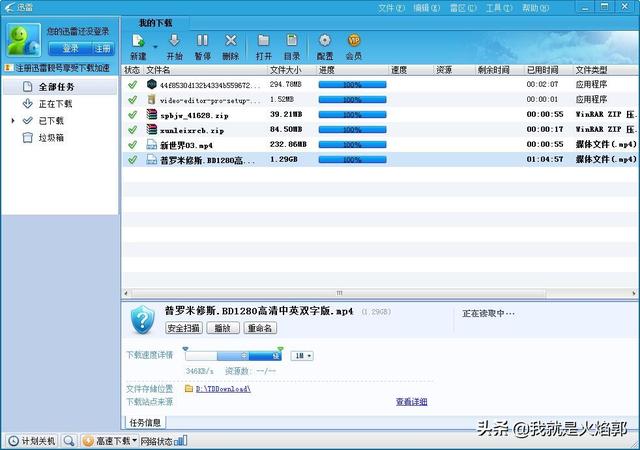Viewport: 640px width, 450px height.
Task: Click the 开始 start download icon
Action: tap(174, 41)
